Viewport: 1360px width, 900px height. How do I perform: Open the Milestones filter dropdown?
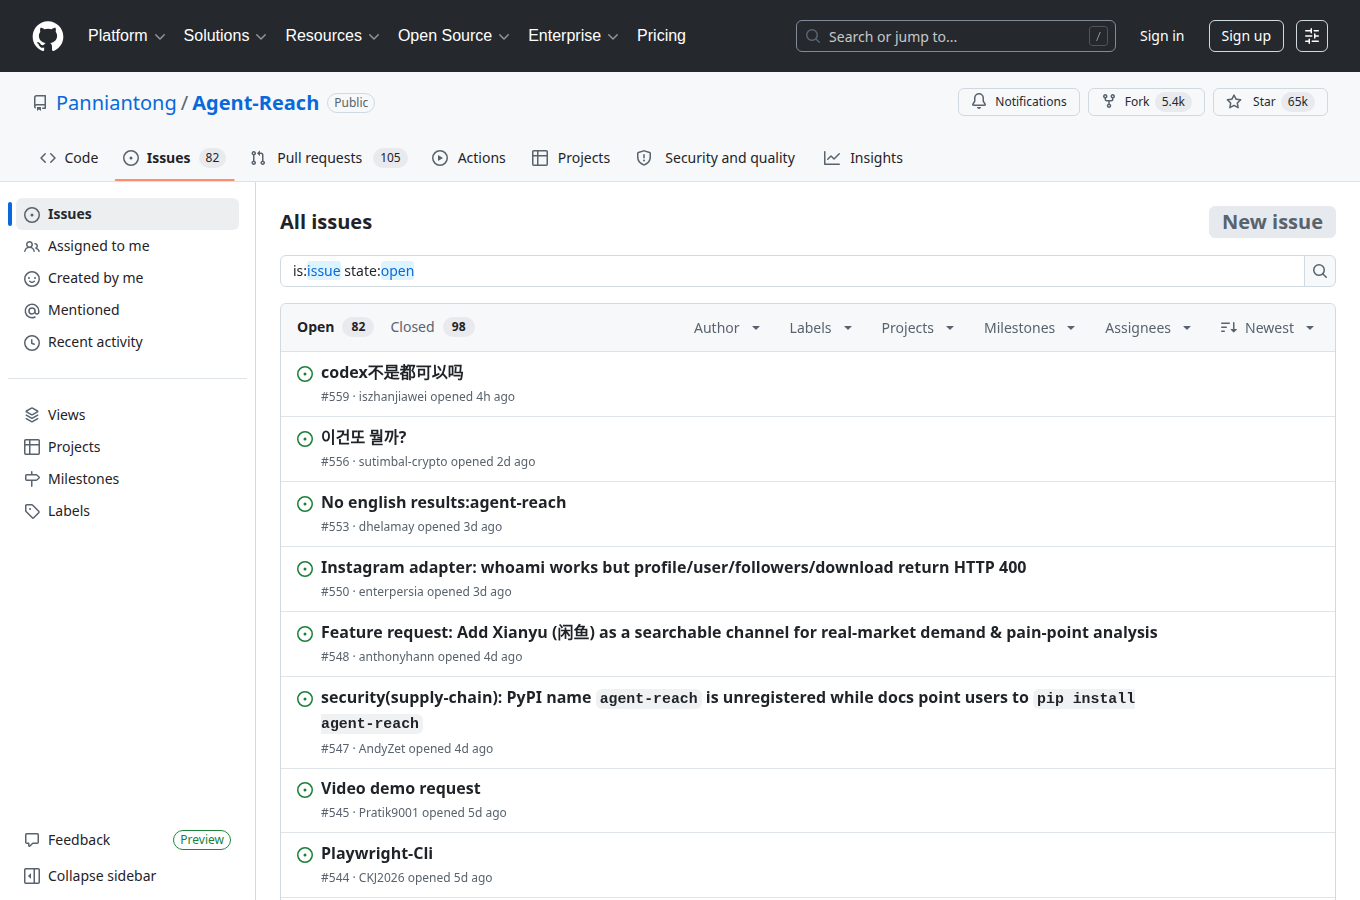coord(1029,328)
